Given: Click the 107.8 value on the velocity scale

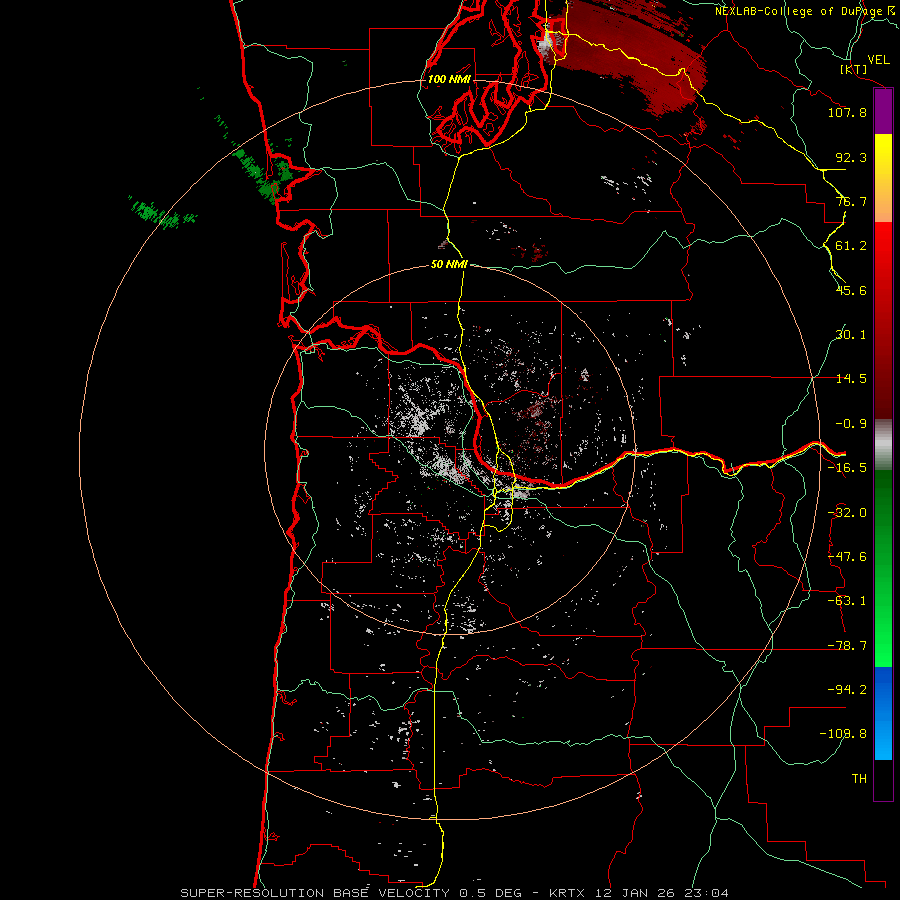Looking at the screenshot, I should point(847,112).
